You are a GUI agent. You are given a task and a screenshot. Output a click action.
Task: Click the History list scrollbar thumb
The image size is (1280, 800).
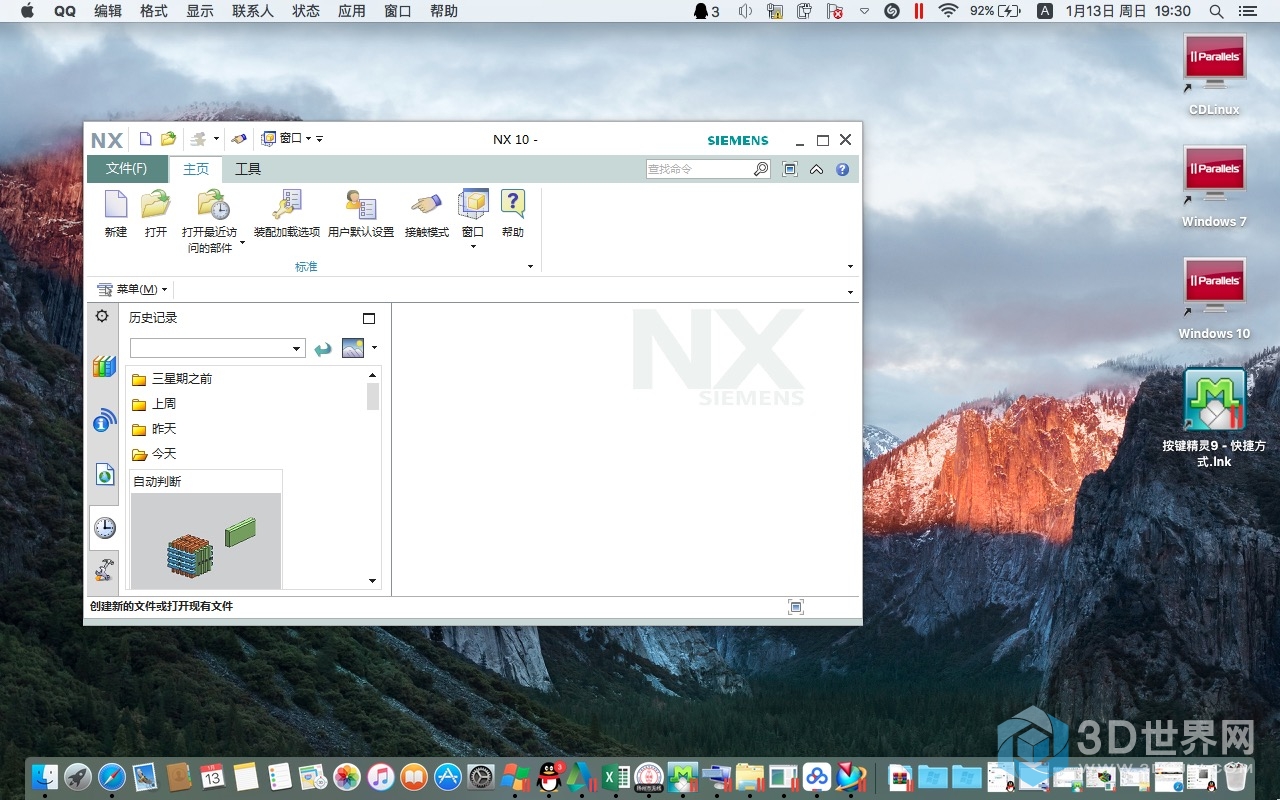(x=373, y=397)
